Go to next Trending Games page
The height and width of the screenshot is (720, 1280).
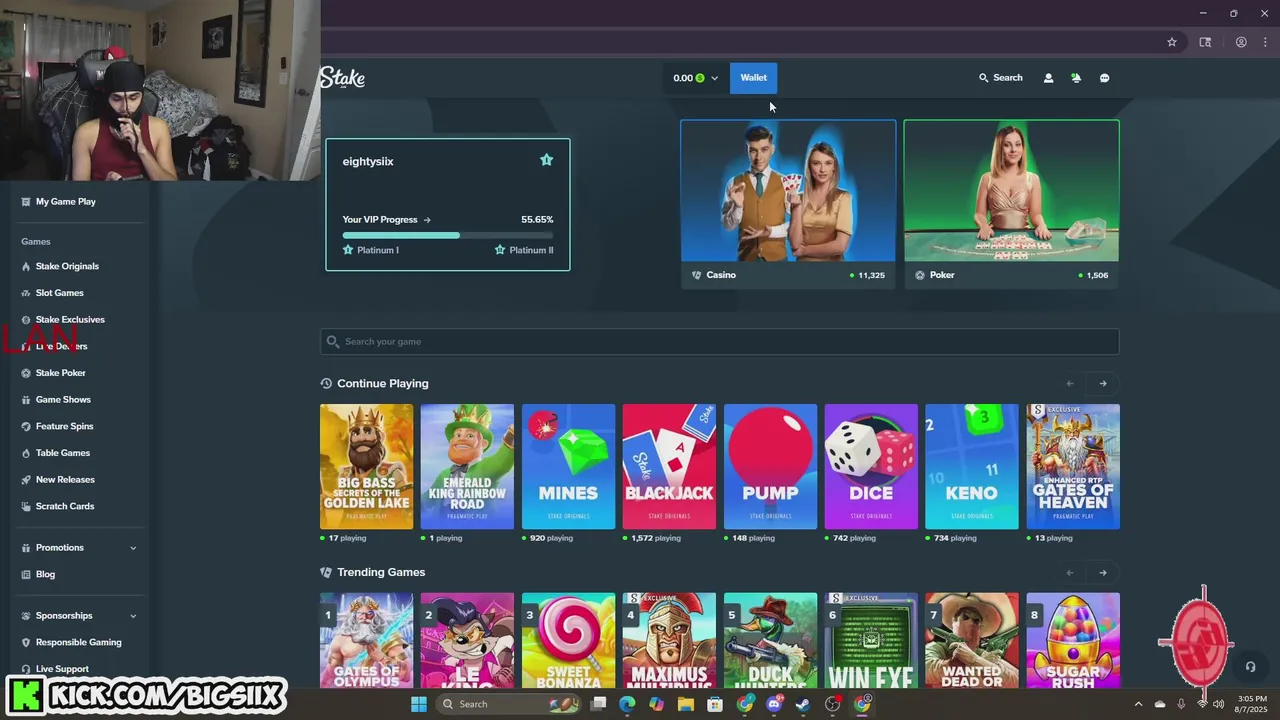click(x=1103, y=573)
